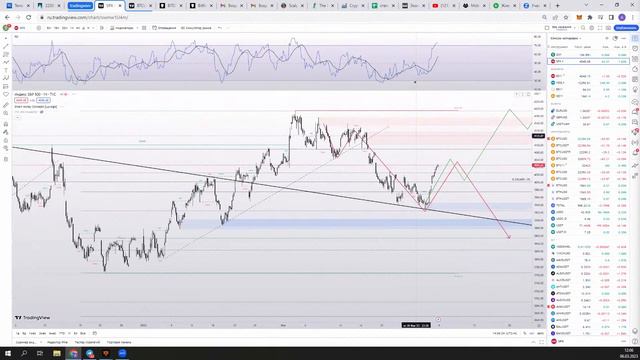
Task: Collapse the indicator legend chevron
Action: 18,117
